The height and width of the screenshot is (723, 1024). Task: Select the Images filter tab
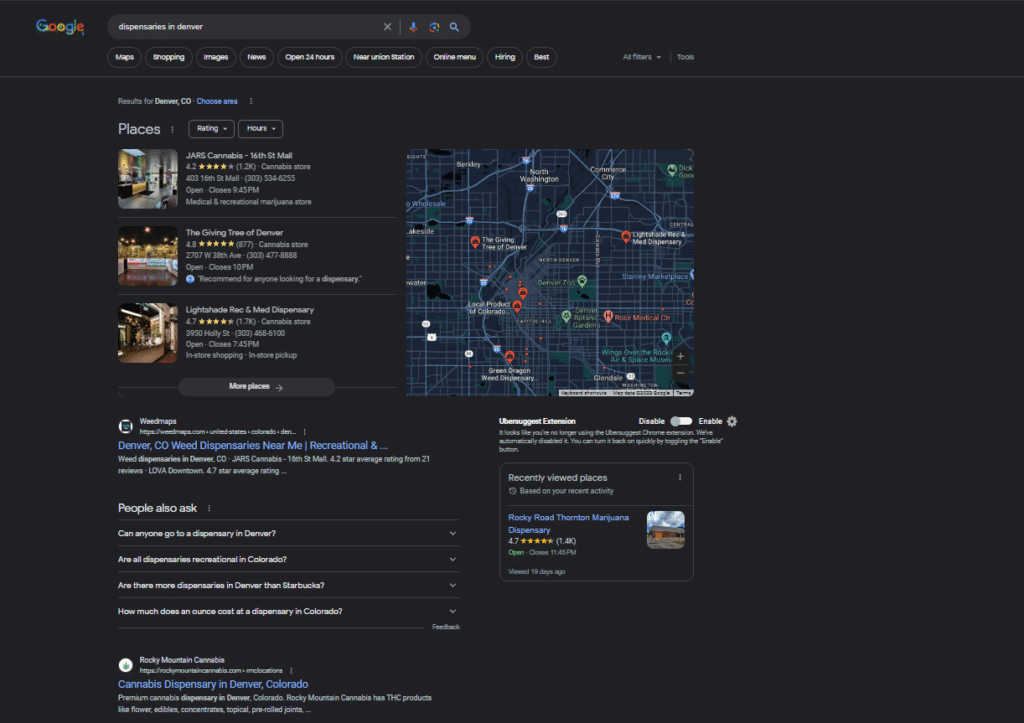click(216, 57)
